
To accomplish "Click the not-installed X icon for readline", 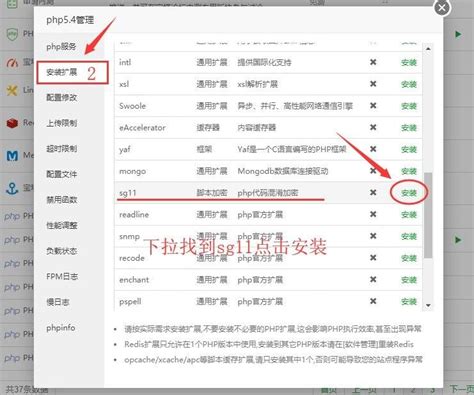I will click(373, 214).
